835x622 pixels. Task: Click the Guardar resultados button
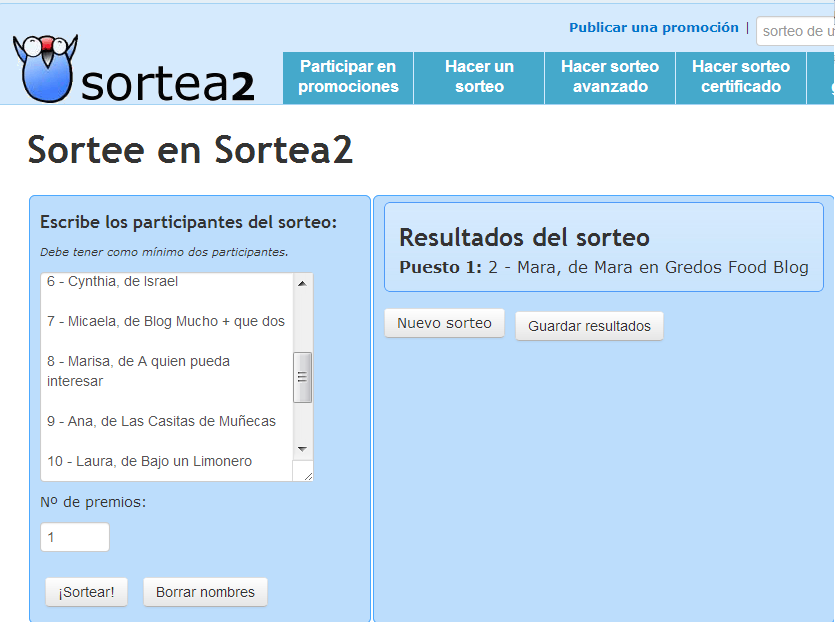589,326
